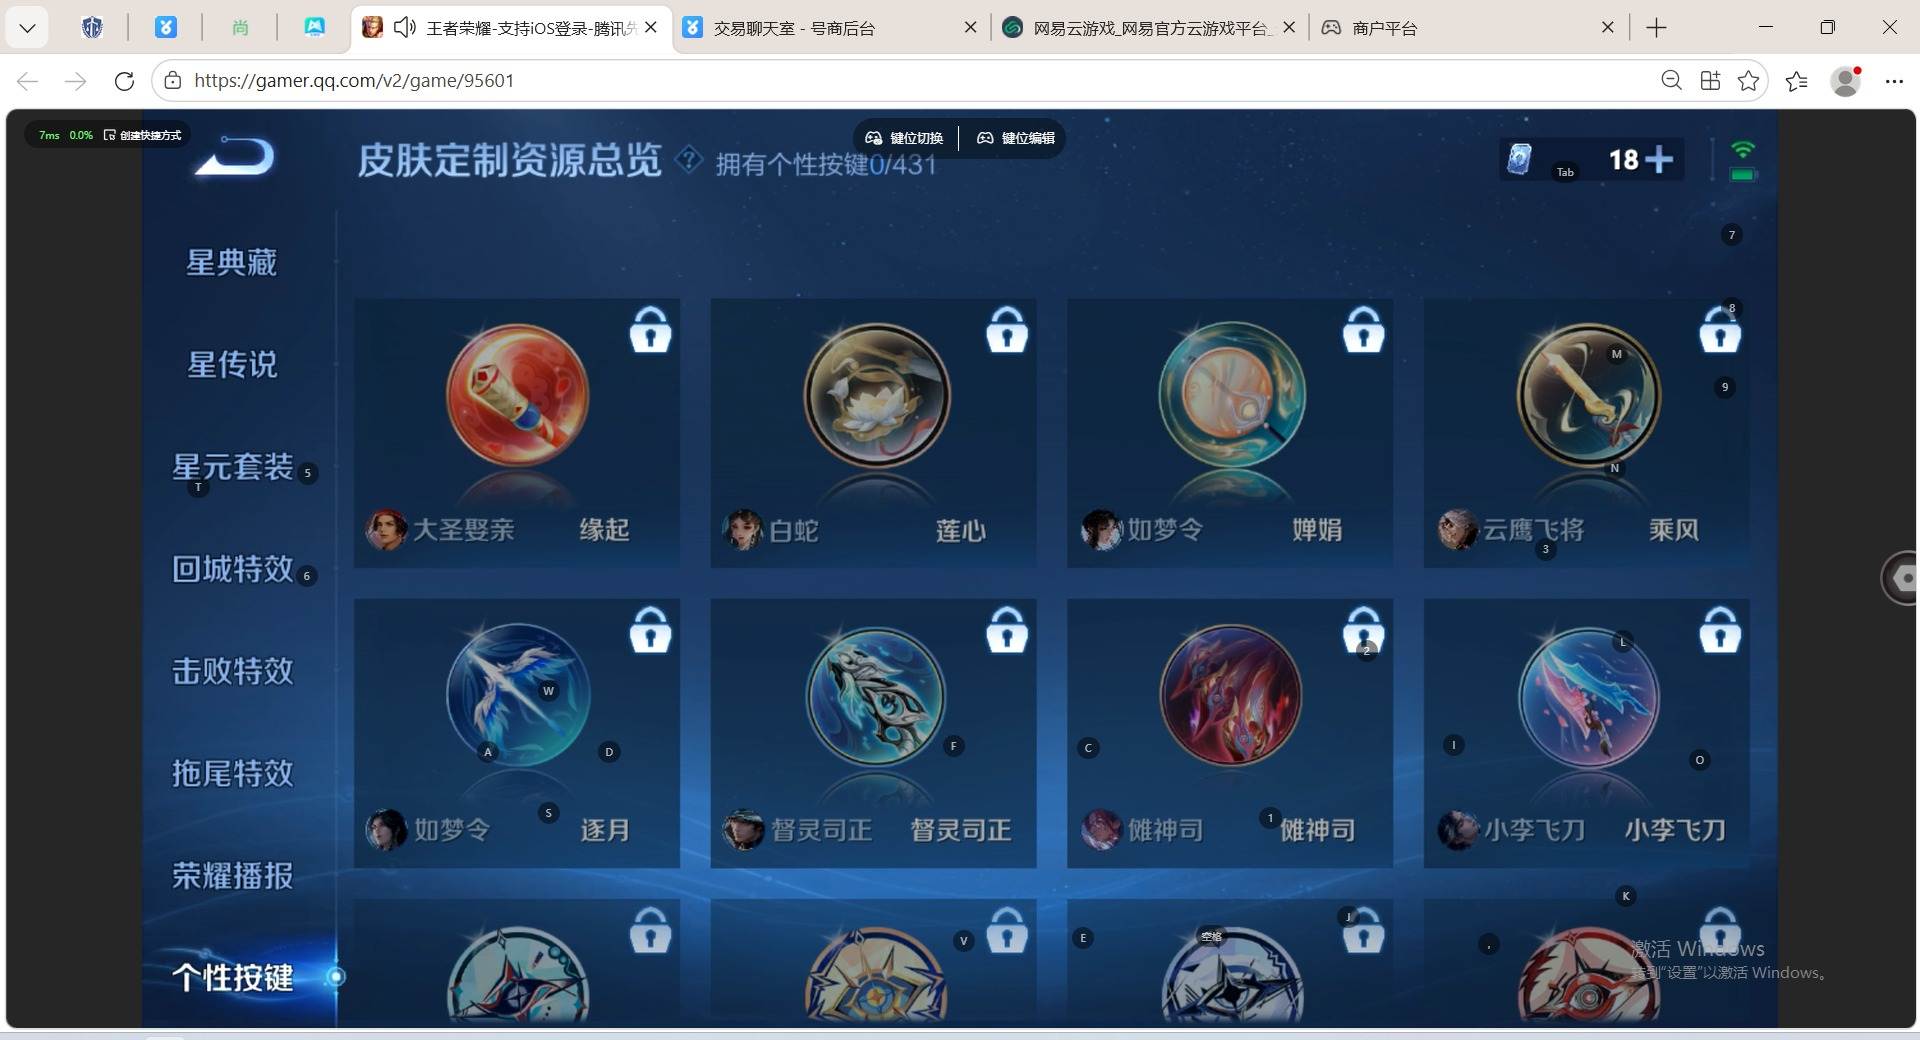Switch to the 网易云游戏 browser tab
Image resolution: width=1920 pixels, height=1040 pixels.
[x=1150, y=28]
